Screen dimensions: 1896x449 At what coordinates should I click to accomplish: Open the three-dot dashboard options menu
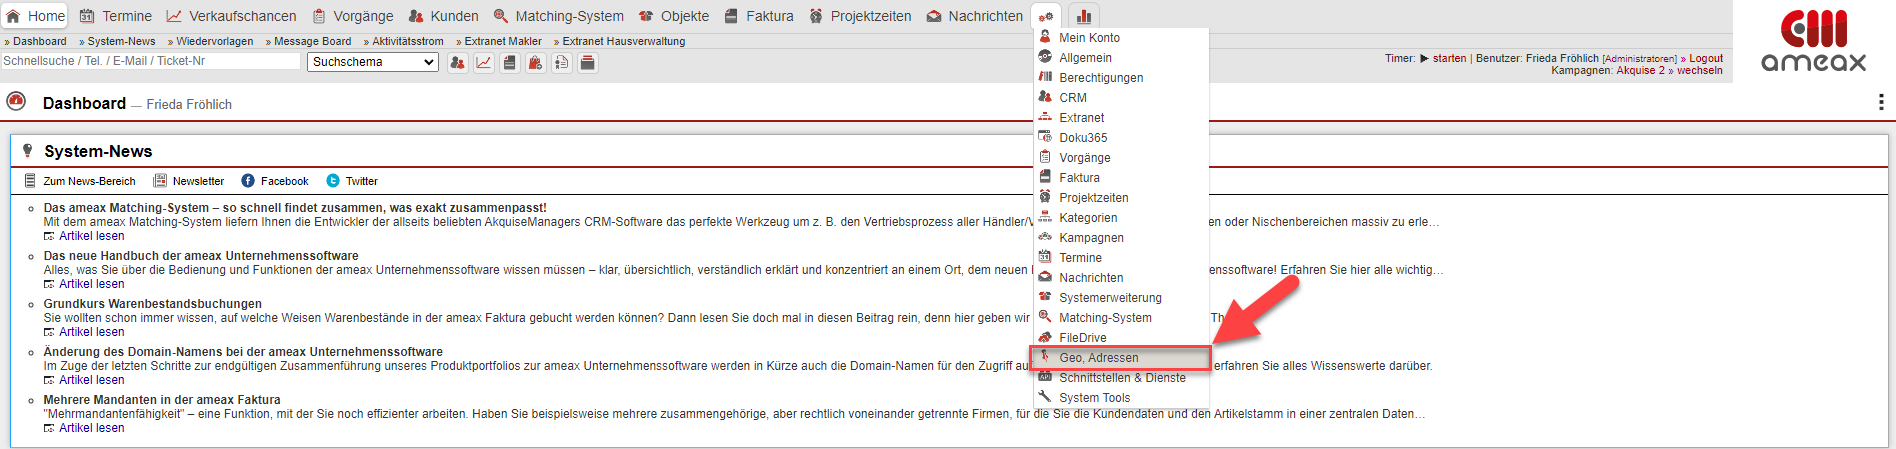pos(1880,102)
